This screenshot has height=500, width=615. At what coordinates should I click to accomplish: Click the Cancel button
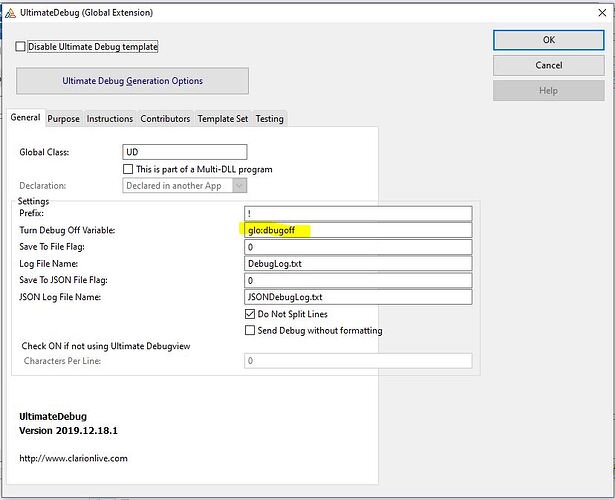pyautogui.click(x=548, y=65)
